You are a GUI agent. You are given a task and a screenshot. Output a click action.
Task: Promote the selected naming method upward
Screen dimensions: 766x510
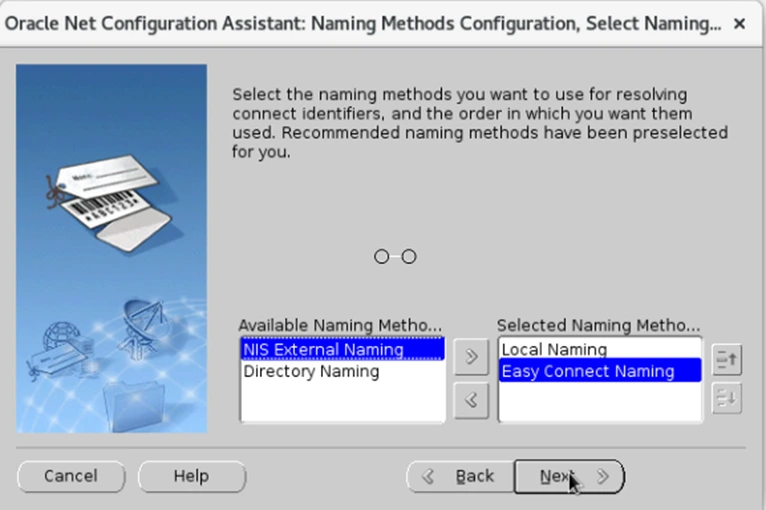click(x=727, y=360)
